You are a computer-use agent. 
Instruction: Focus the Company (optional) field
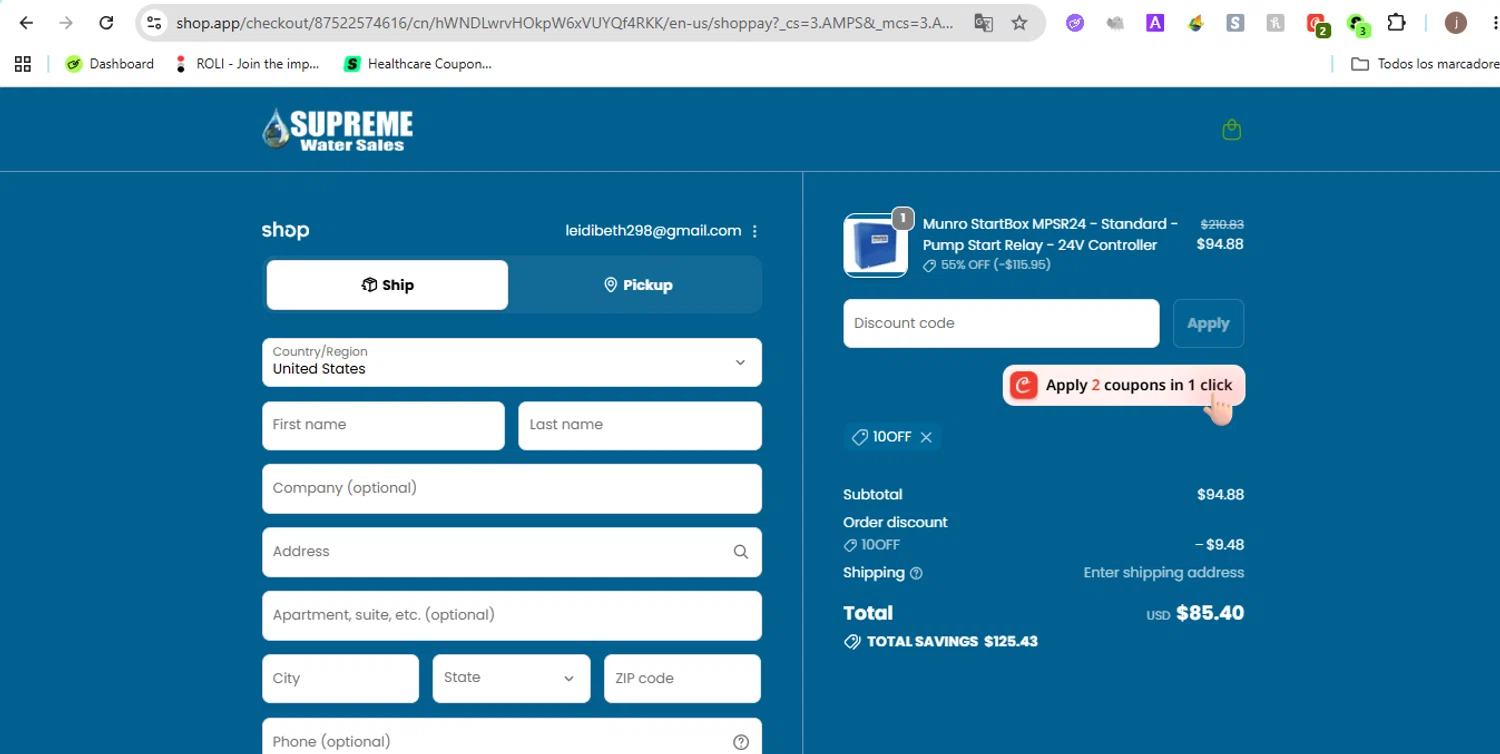click(512, 489)
